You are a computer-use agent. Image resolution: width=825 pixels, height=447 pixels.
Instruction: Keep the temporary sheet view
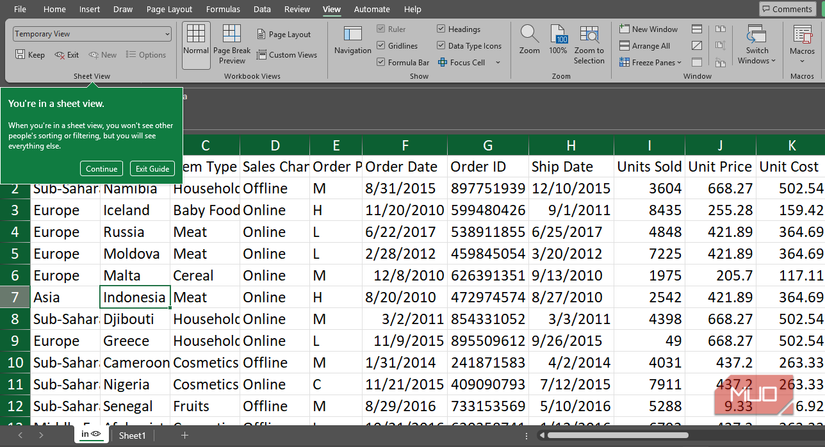tap(30, 55)
